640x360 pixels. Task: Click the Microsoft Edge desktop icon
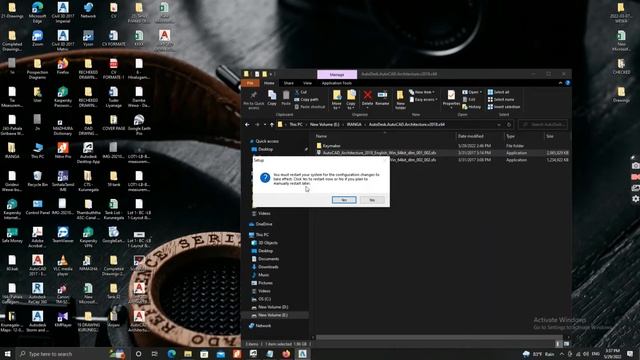[x=38, y=11]
